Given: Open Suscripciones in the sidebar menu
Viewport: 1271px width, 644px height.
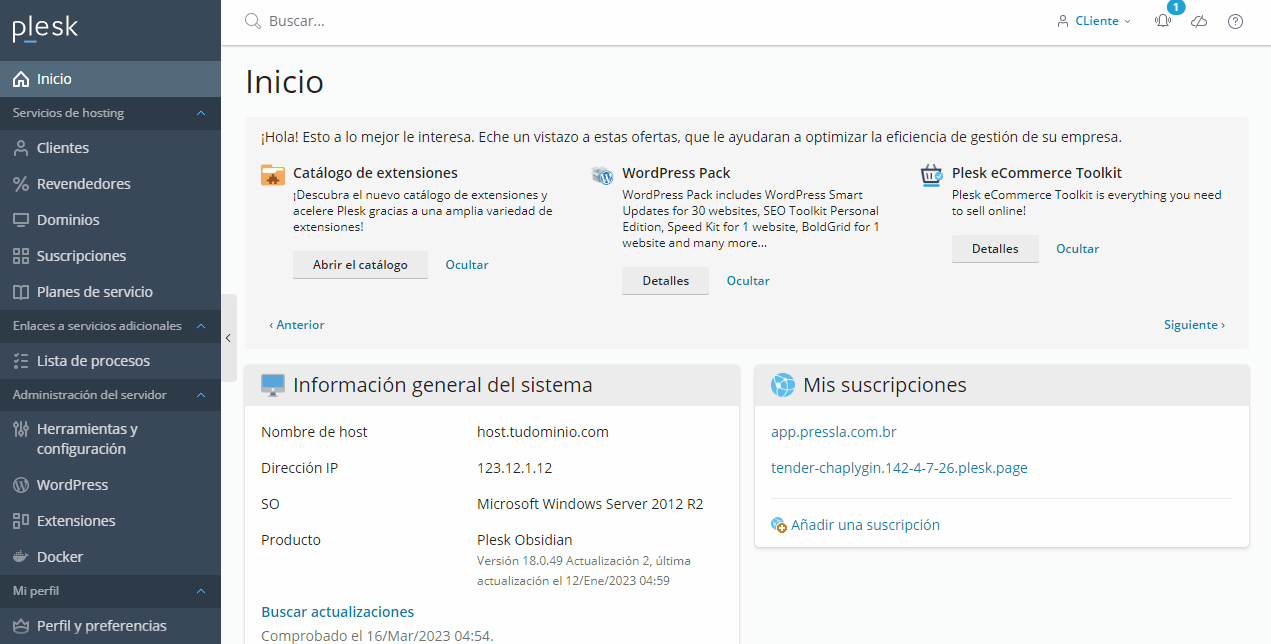Looking at the screenshot, I should pos(110,256).
